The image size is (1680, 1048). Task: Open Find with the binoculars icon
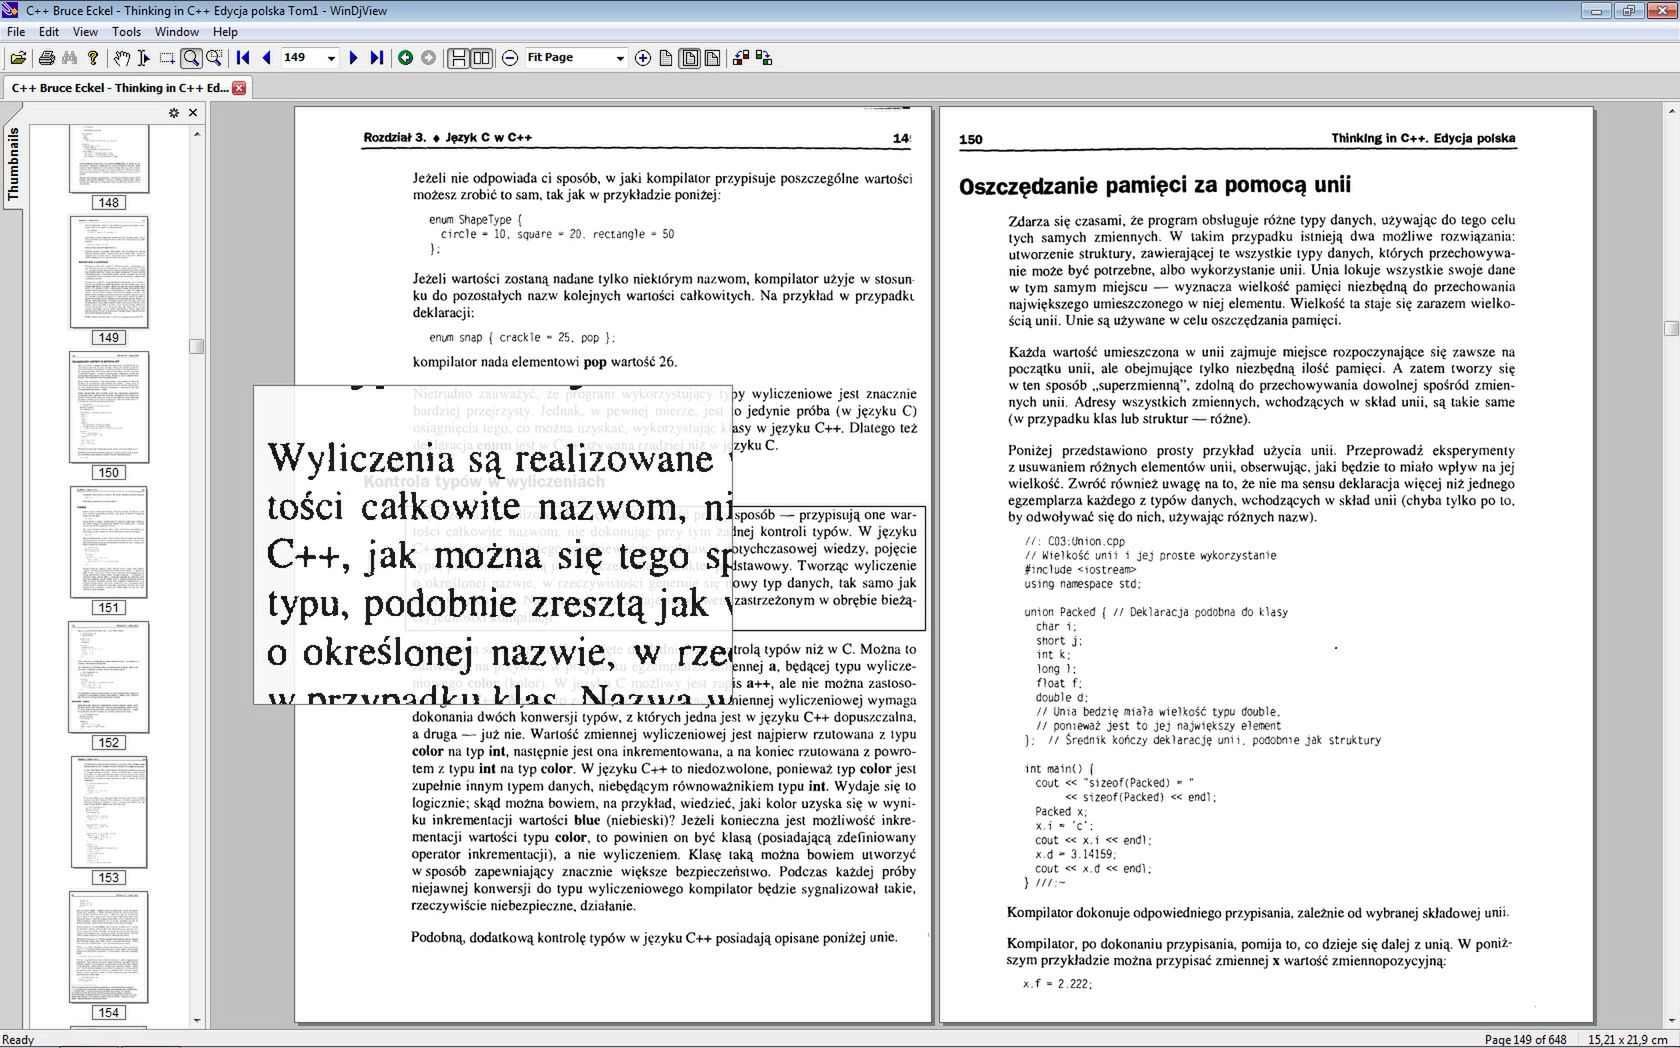(69, 58)
